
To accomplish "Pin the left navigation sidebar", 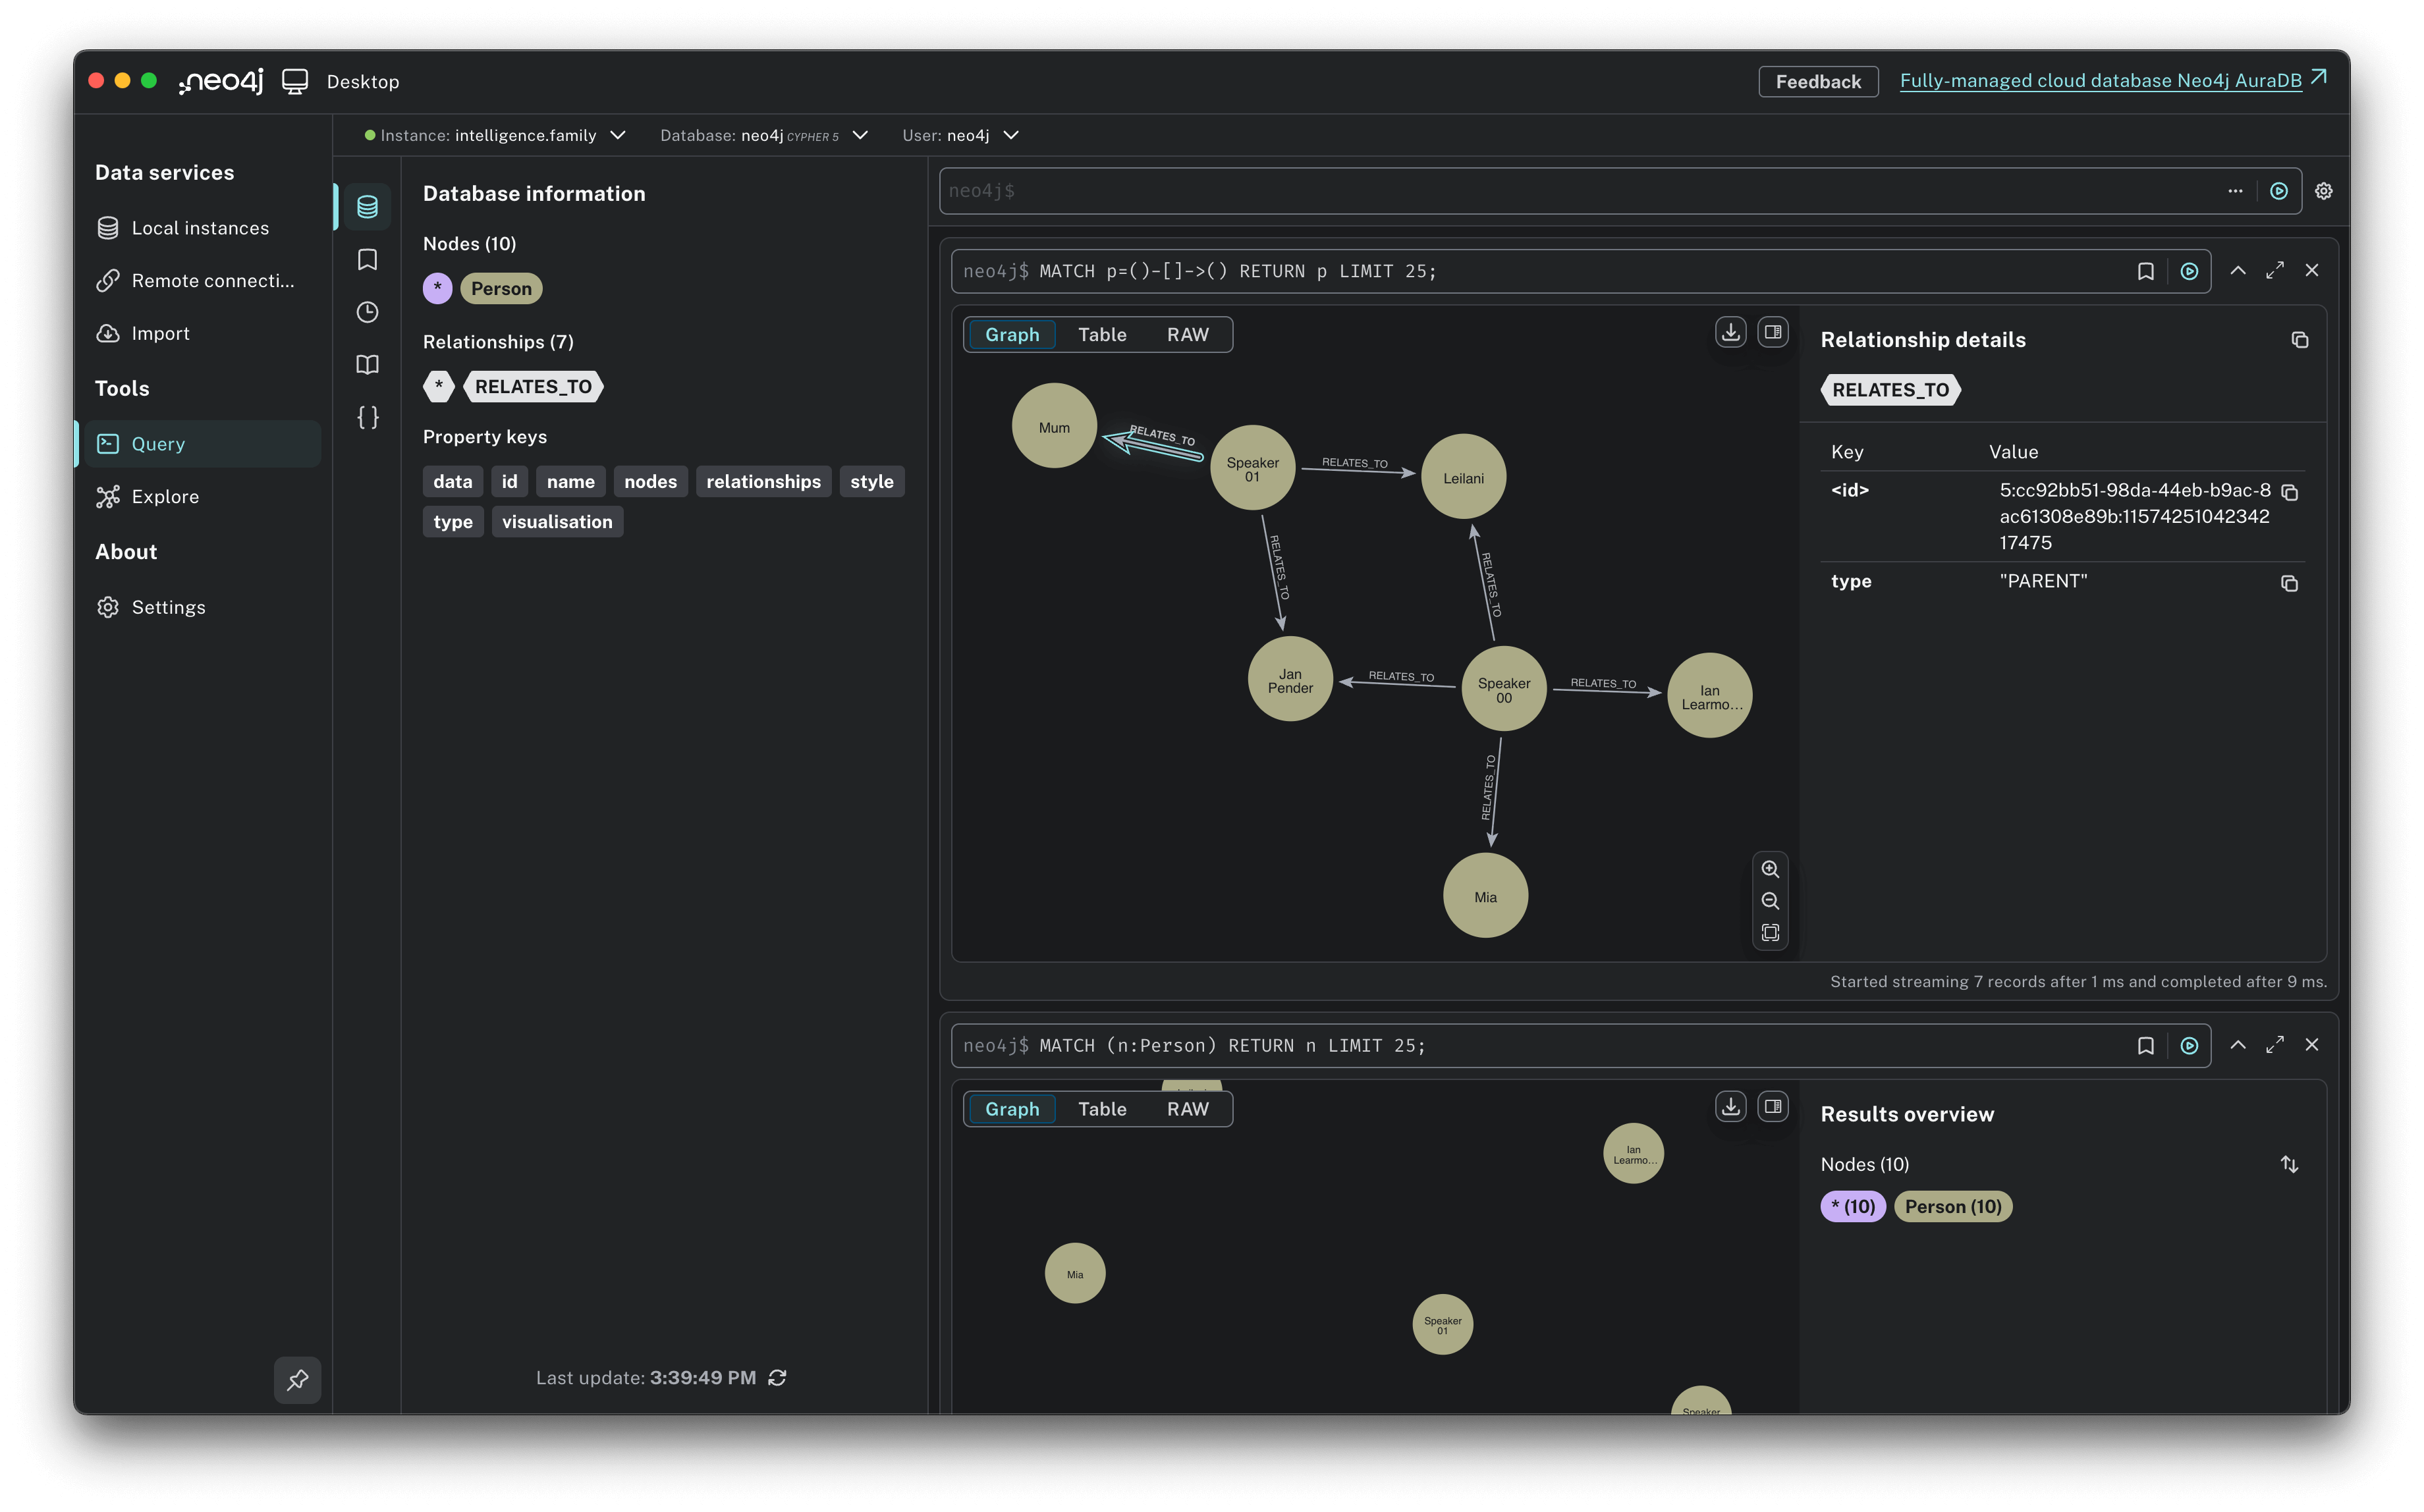I will tap(297, 1380).
